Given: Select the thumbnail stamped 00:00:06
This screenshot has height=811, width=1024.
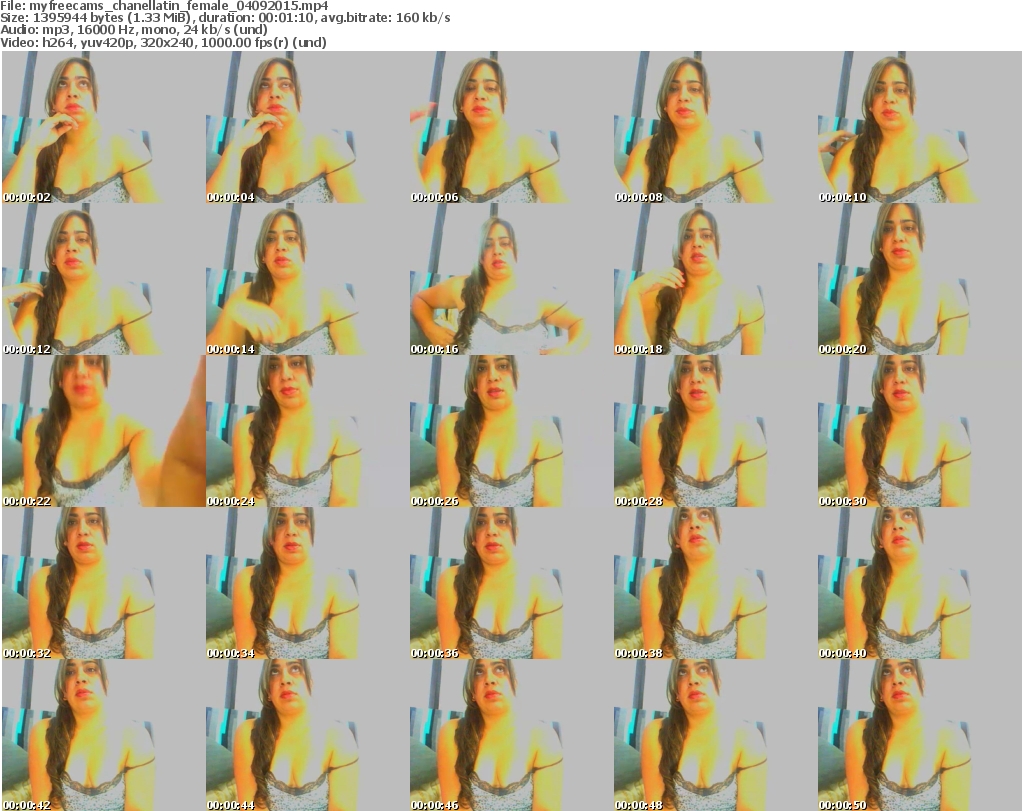Looking at the screenshot, I should click(x=511, y=127).
